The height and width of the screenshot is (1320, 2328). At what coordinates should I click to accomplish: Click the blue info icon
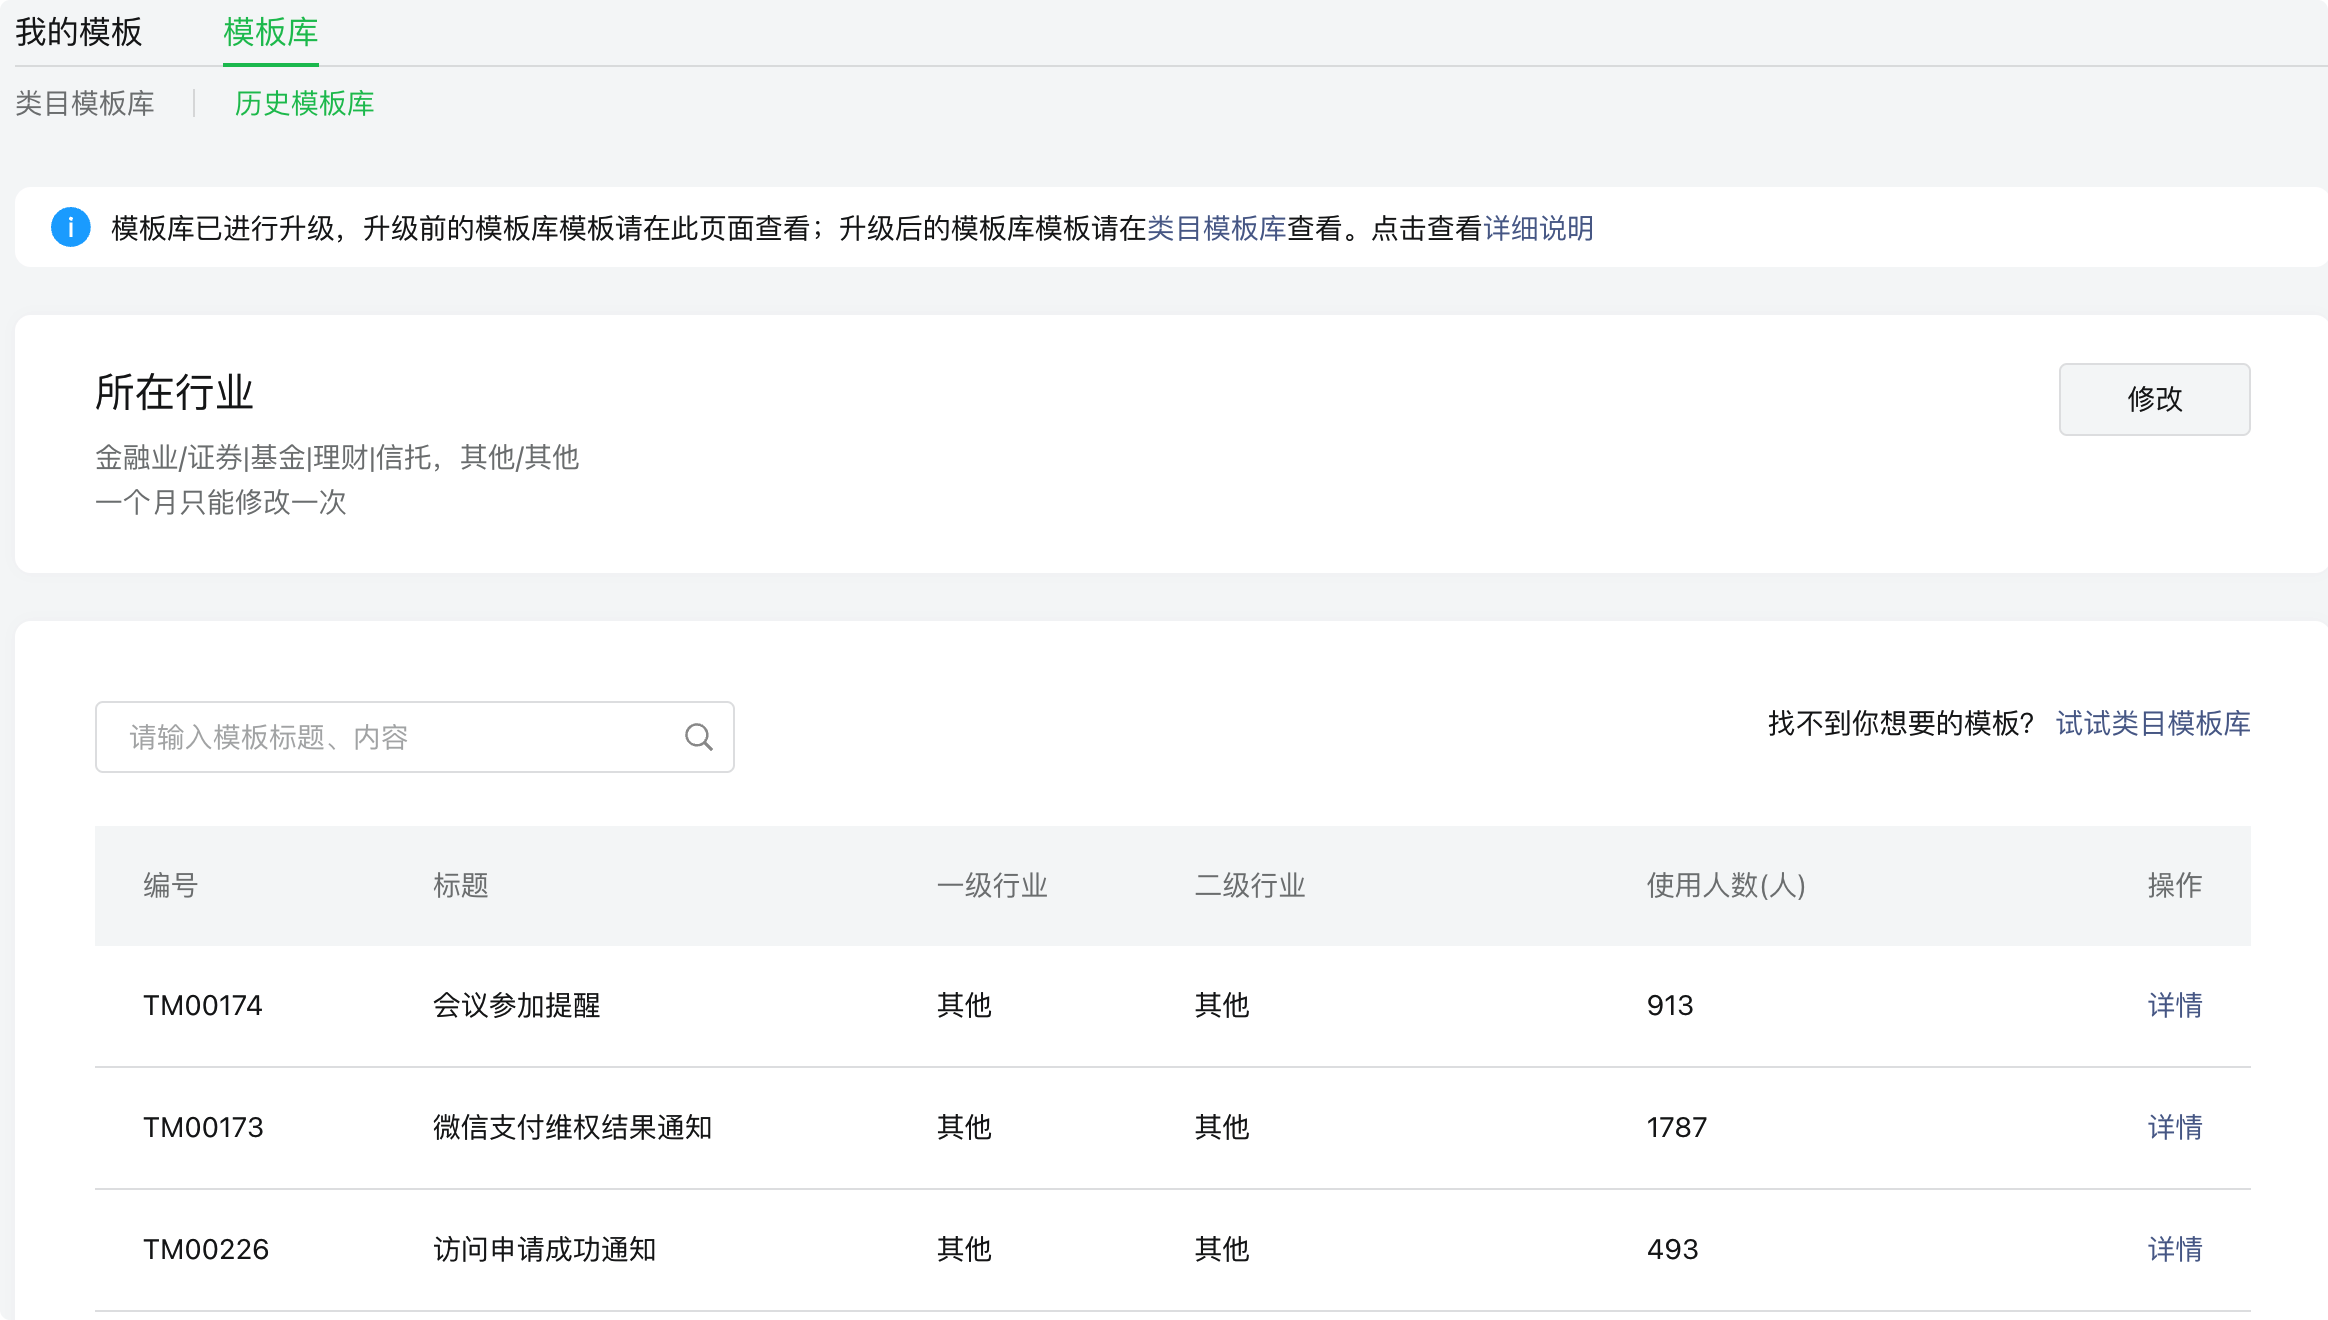[71, 228]
